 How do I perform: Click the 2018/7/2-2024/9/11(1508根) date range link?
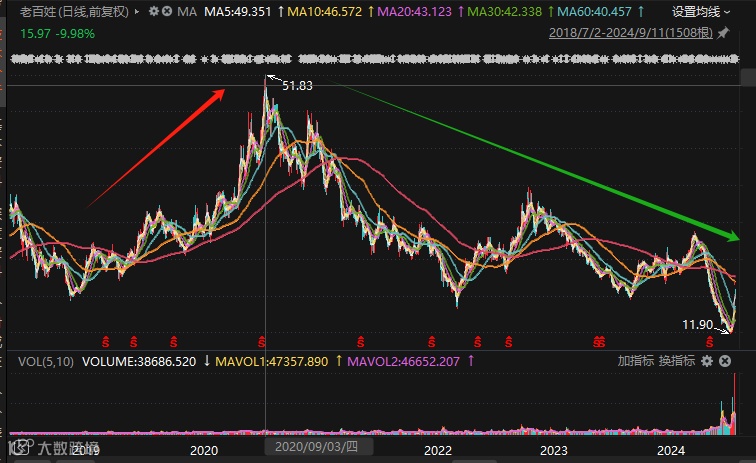(631, 33)
